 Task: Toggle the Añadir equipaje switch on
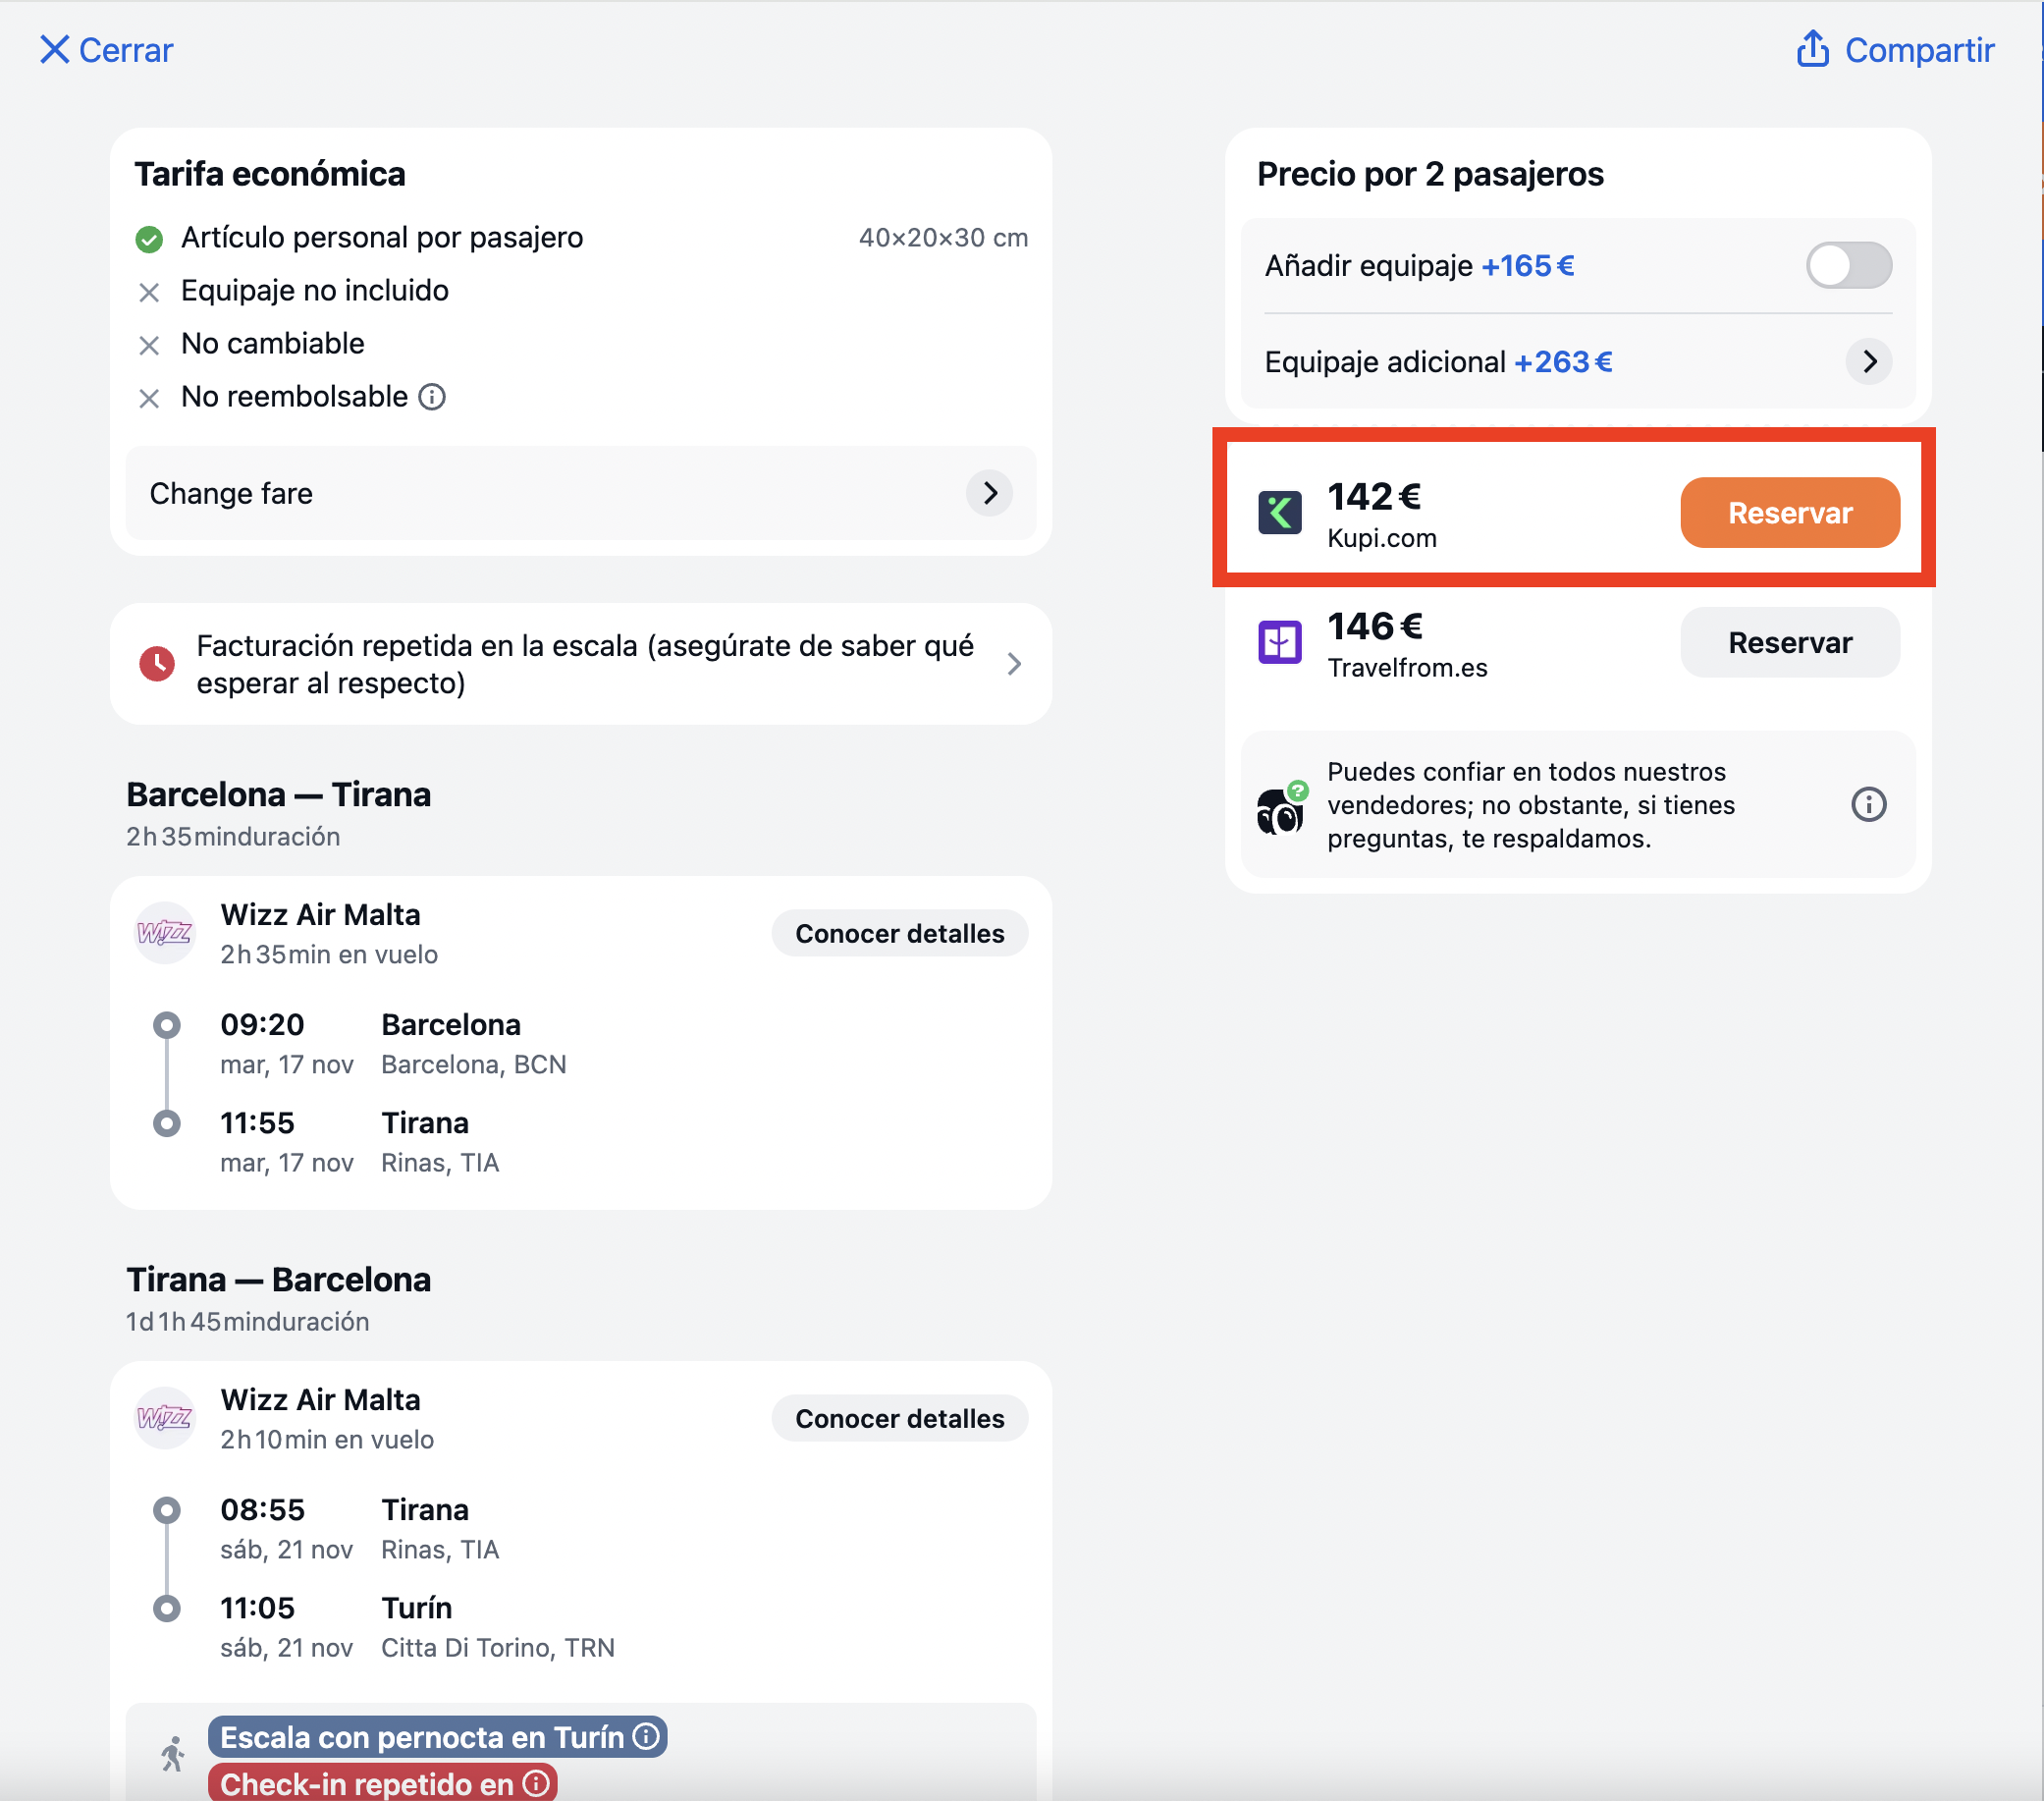point(1848,266)
